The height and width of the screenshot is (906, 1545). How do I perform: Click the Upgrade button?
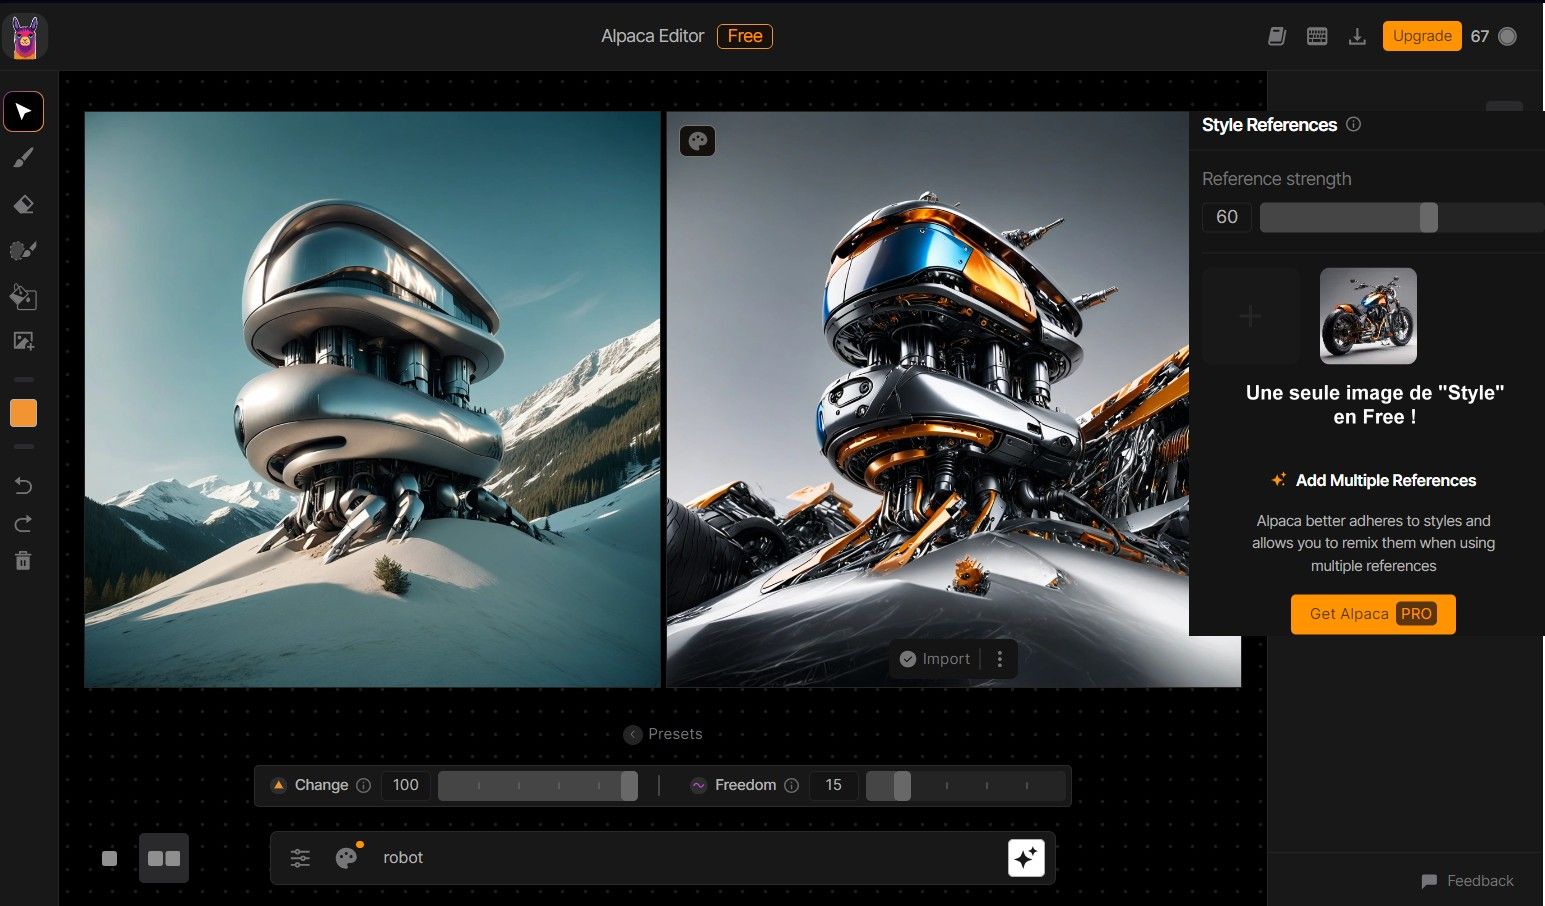coord(1422,36)
